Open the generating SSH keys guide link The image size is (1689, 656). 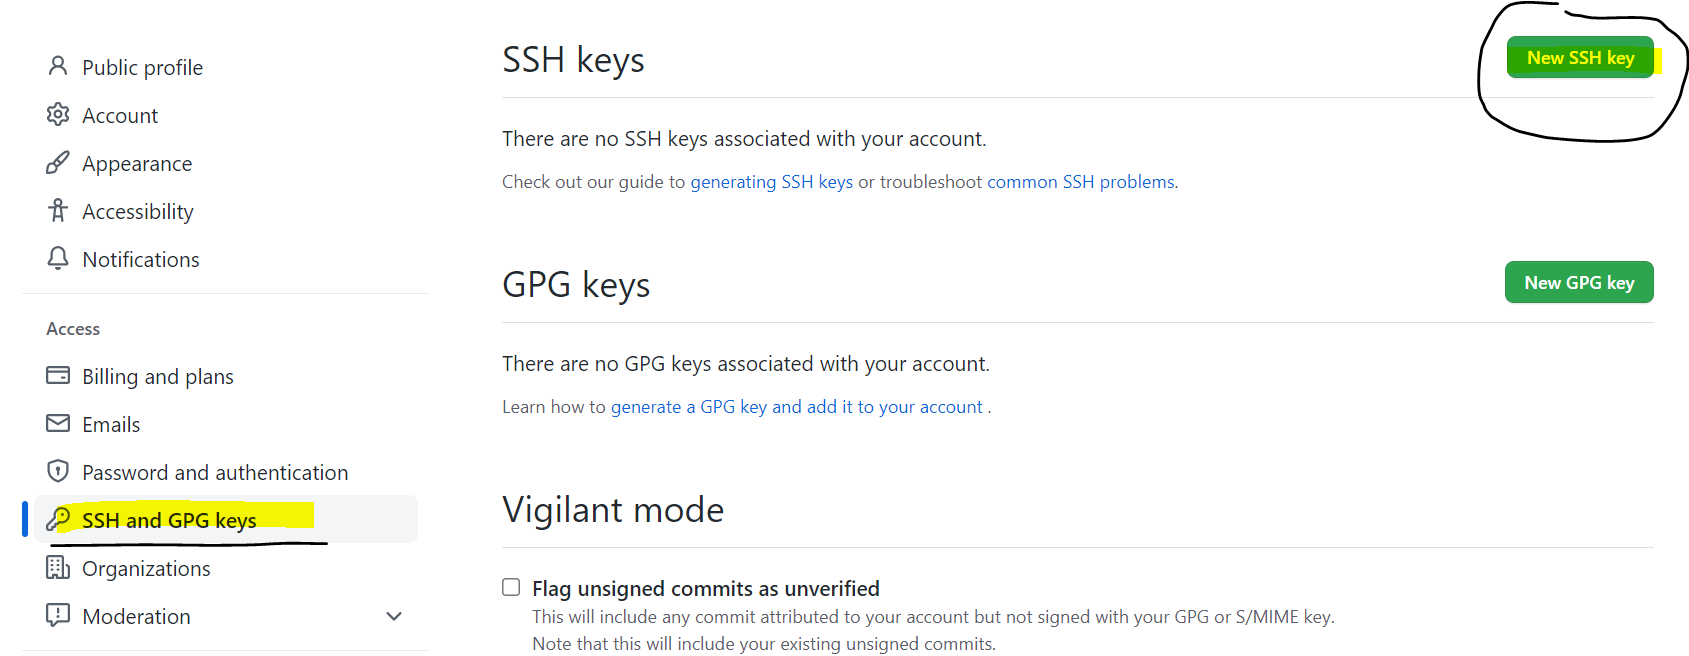click(x=771, y=182)
